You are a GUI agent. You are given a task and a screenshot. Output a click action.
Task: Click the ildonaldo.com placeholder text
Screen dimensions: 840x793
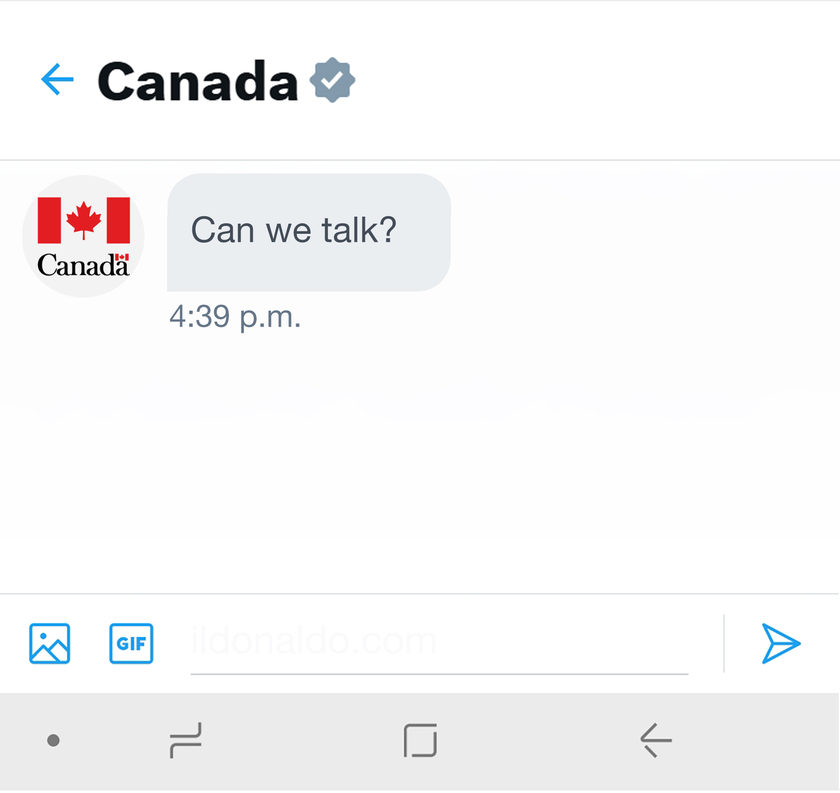click(313, 641)
